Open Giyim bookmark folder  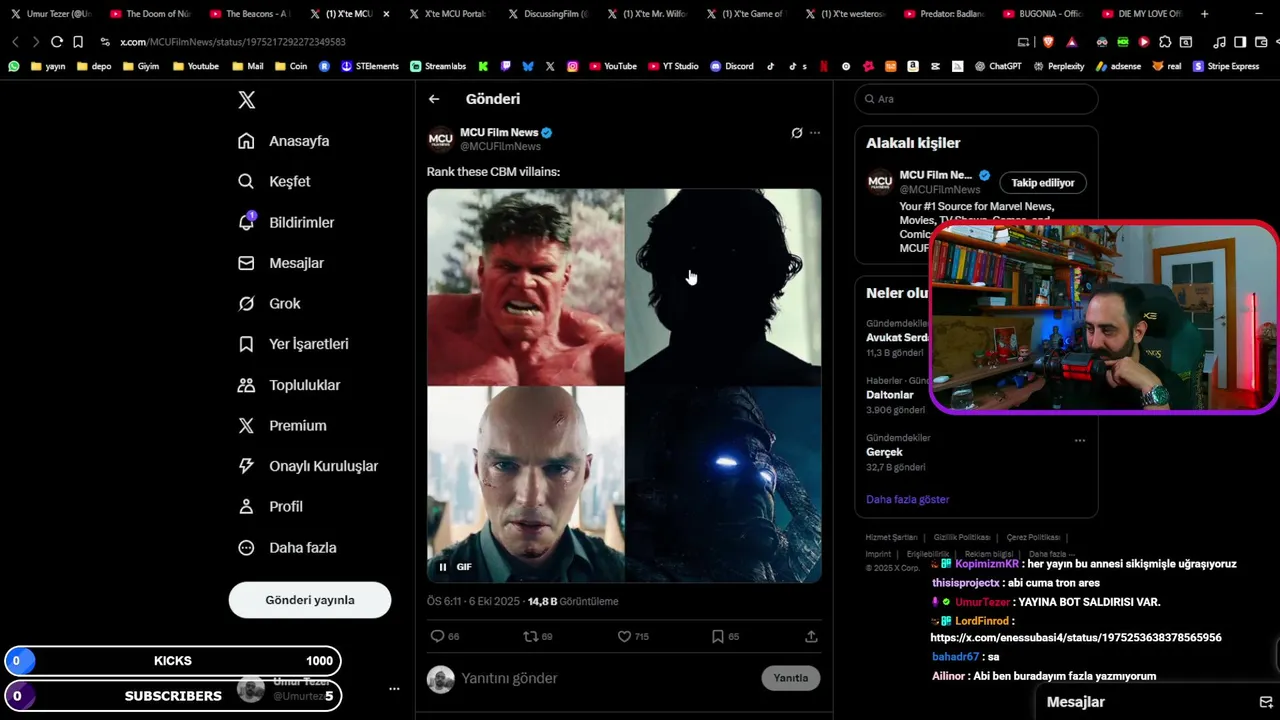pyautogui.click(x=141, y=66)
